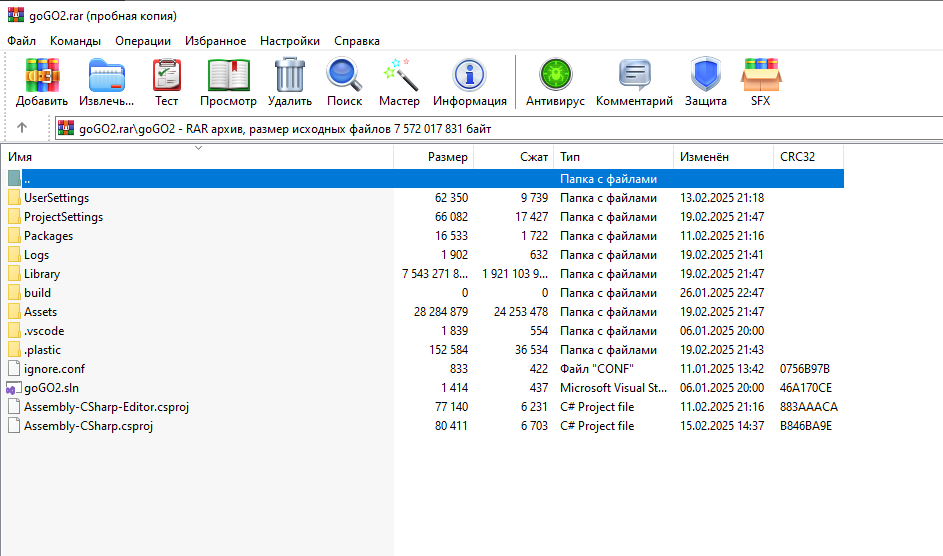Click the Защита shield icon
The width and height of the screenshot is (943, 556).
coord(705,76)
